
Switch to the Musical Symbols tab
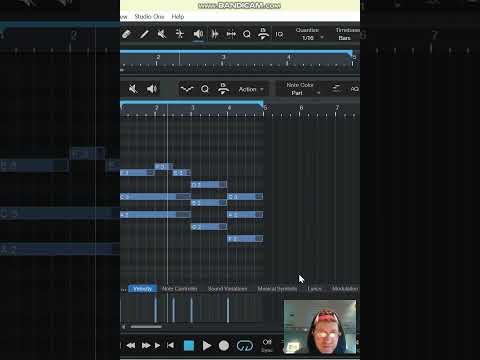coord(277,289)
